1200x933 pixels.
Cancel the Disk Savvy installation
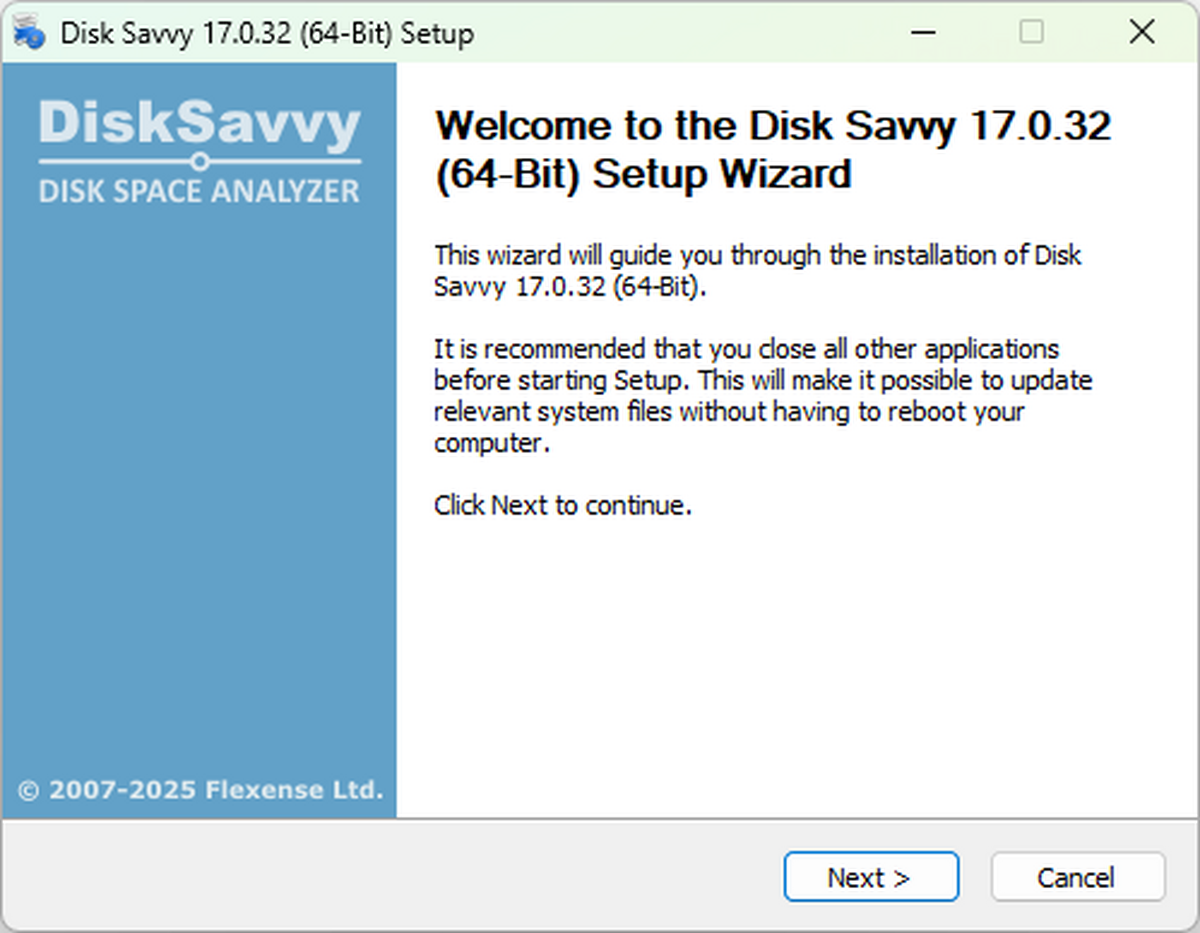1077,877
